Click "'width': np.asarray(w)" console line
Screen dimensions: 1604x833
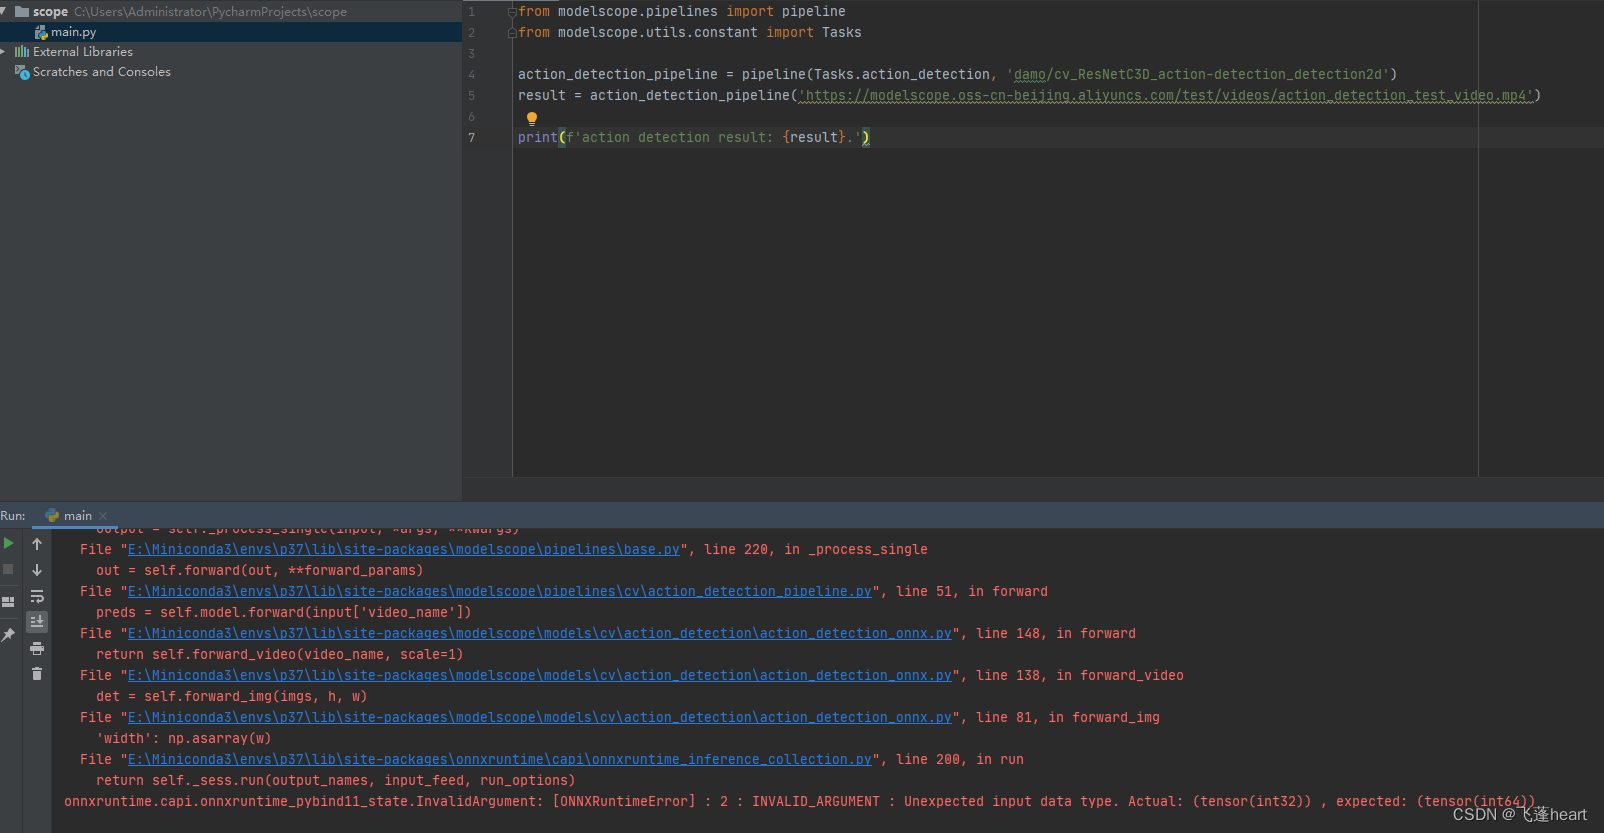click(184, 739)
